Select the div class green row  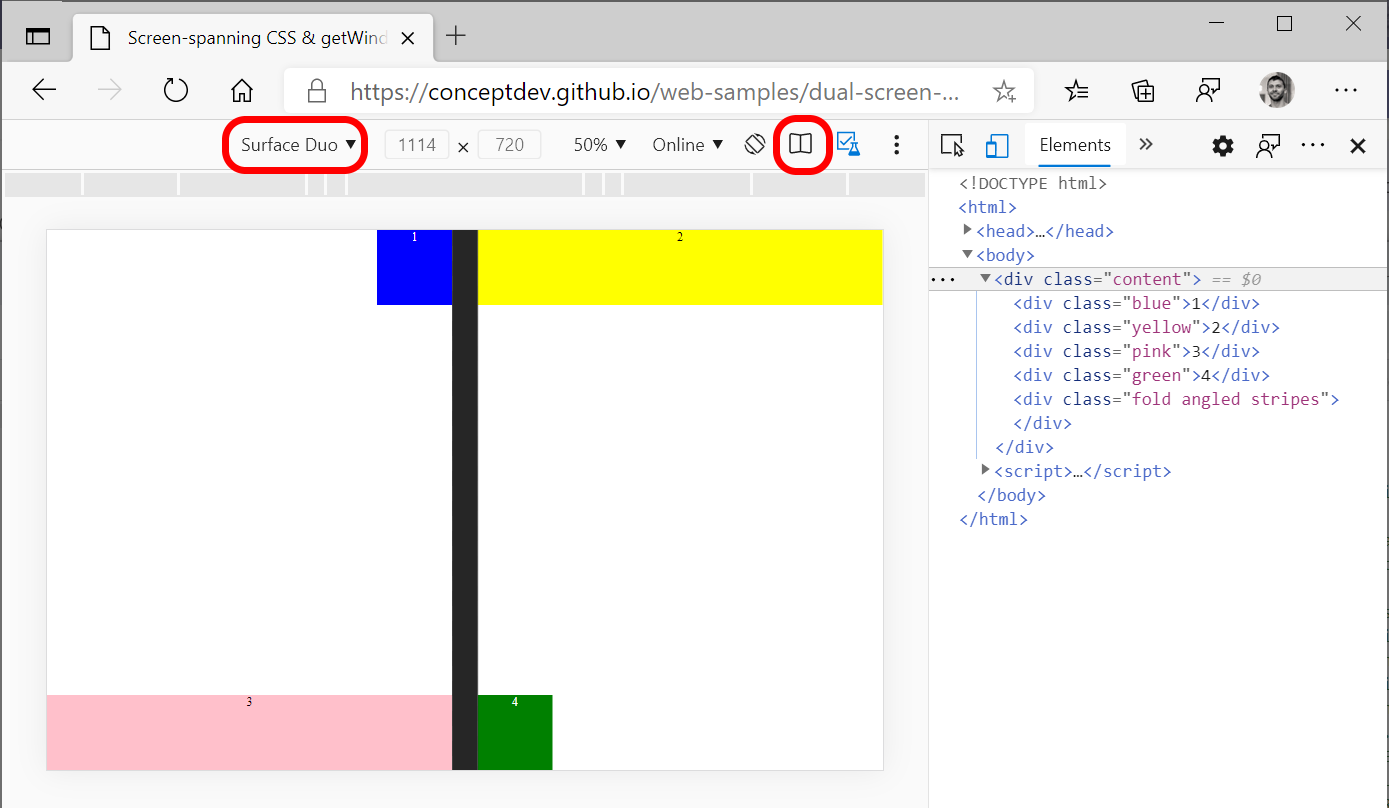[1141, 375]
